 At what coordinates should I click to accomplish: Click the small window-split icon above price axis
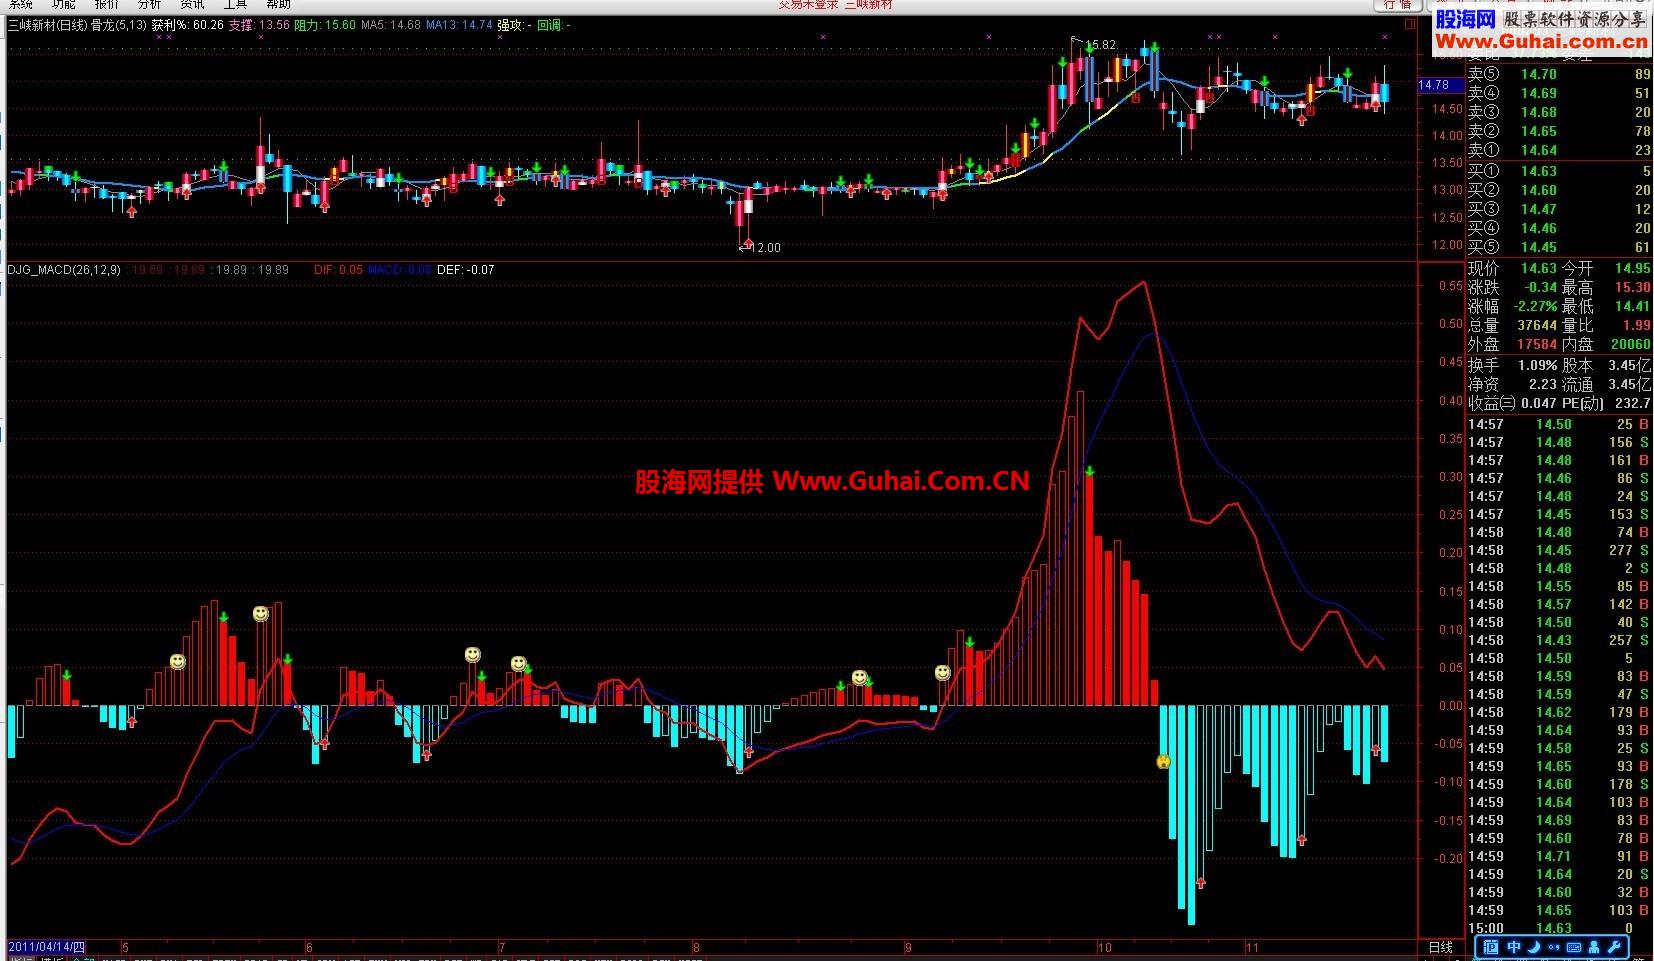pos(1410,25)
